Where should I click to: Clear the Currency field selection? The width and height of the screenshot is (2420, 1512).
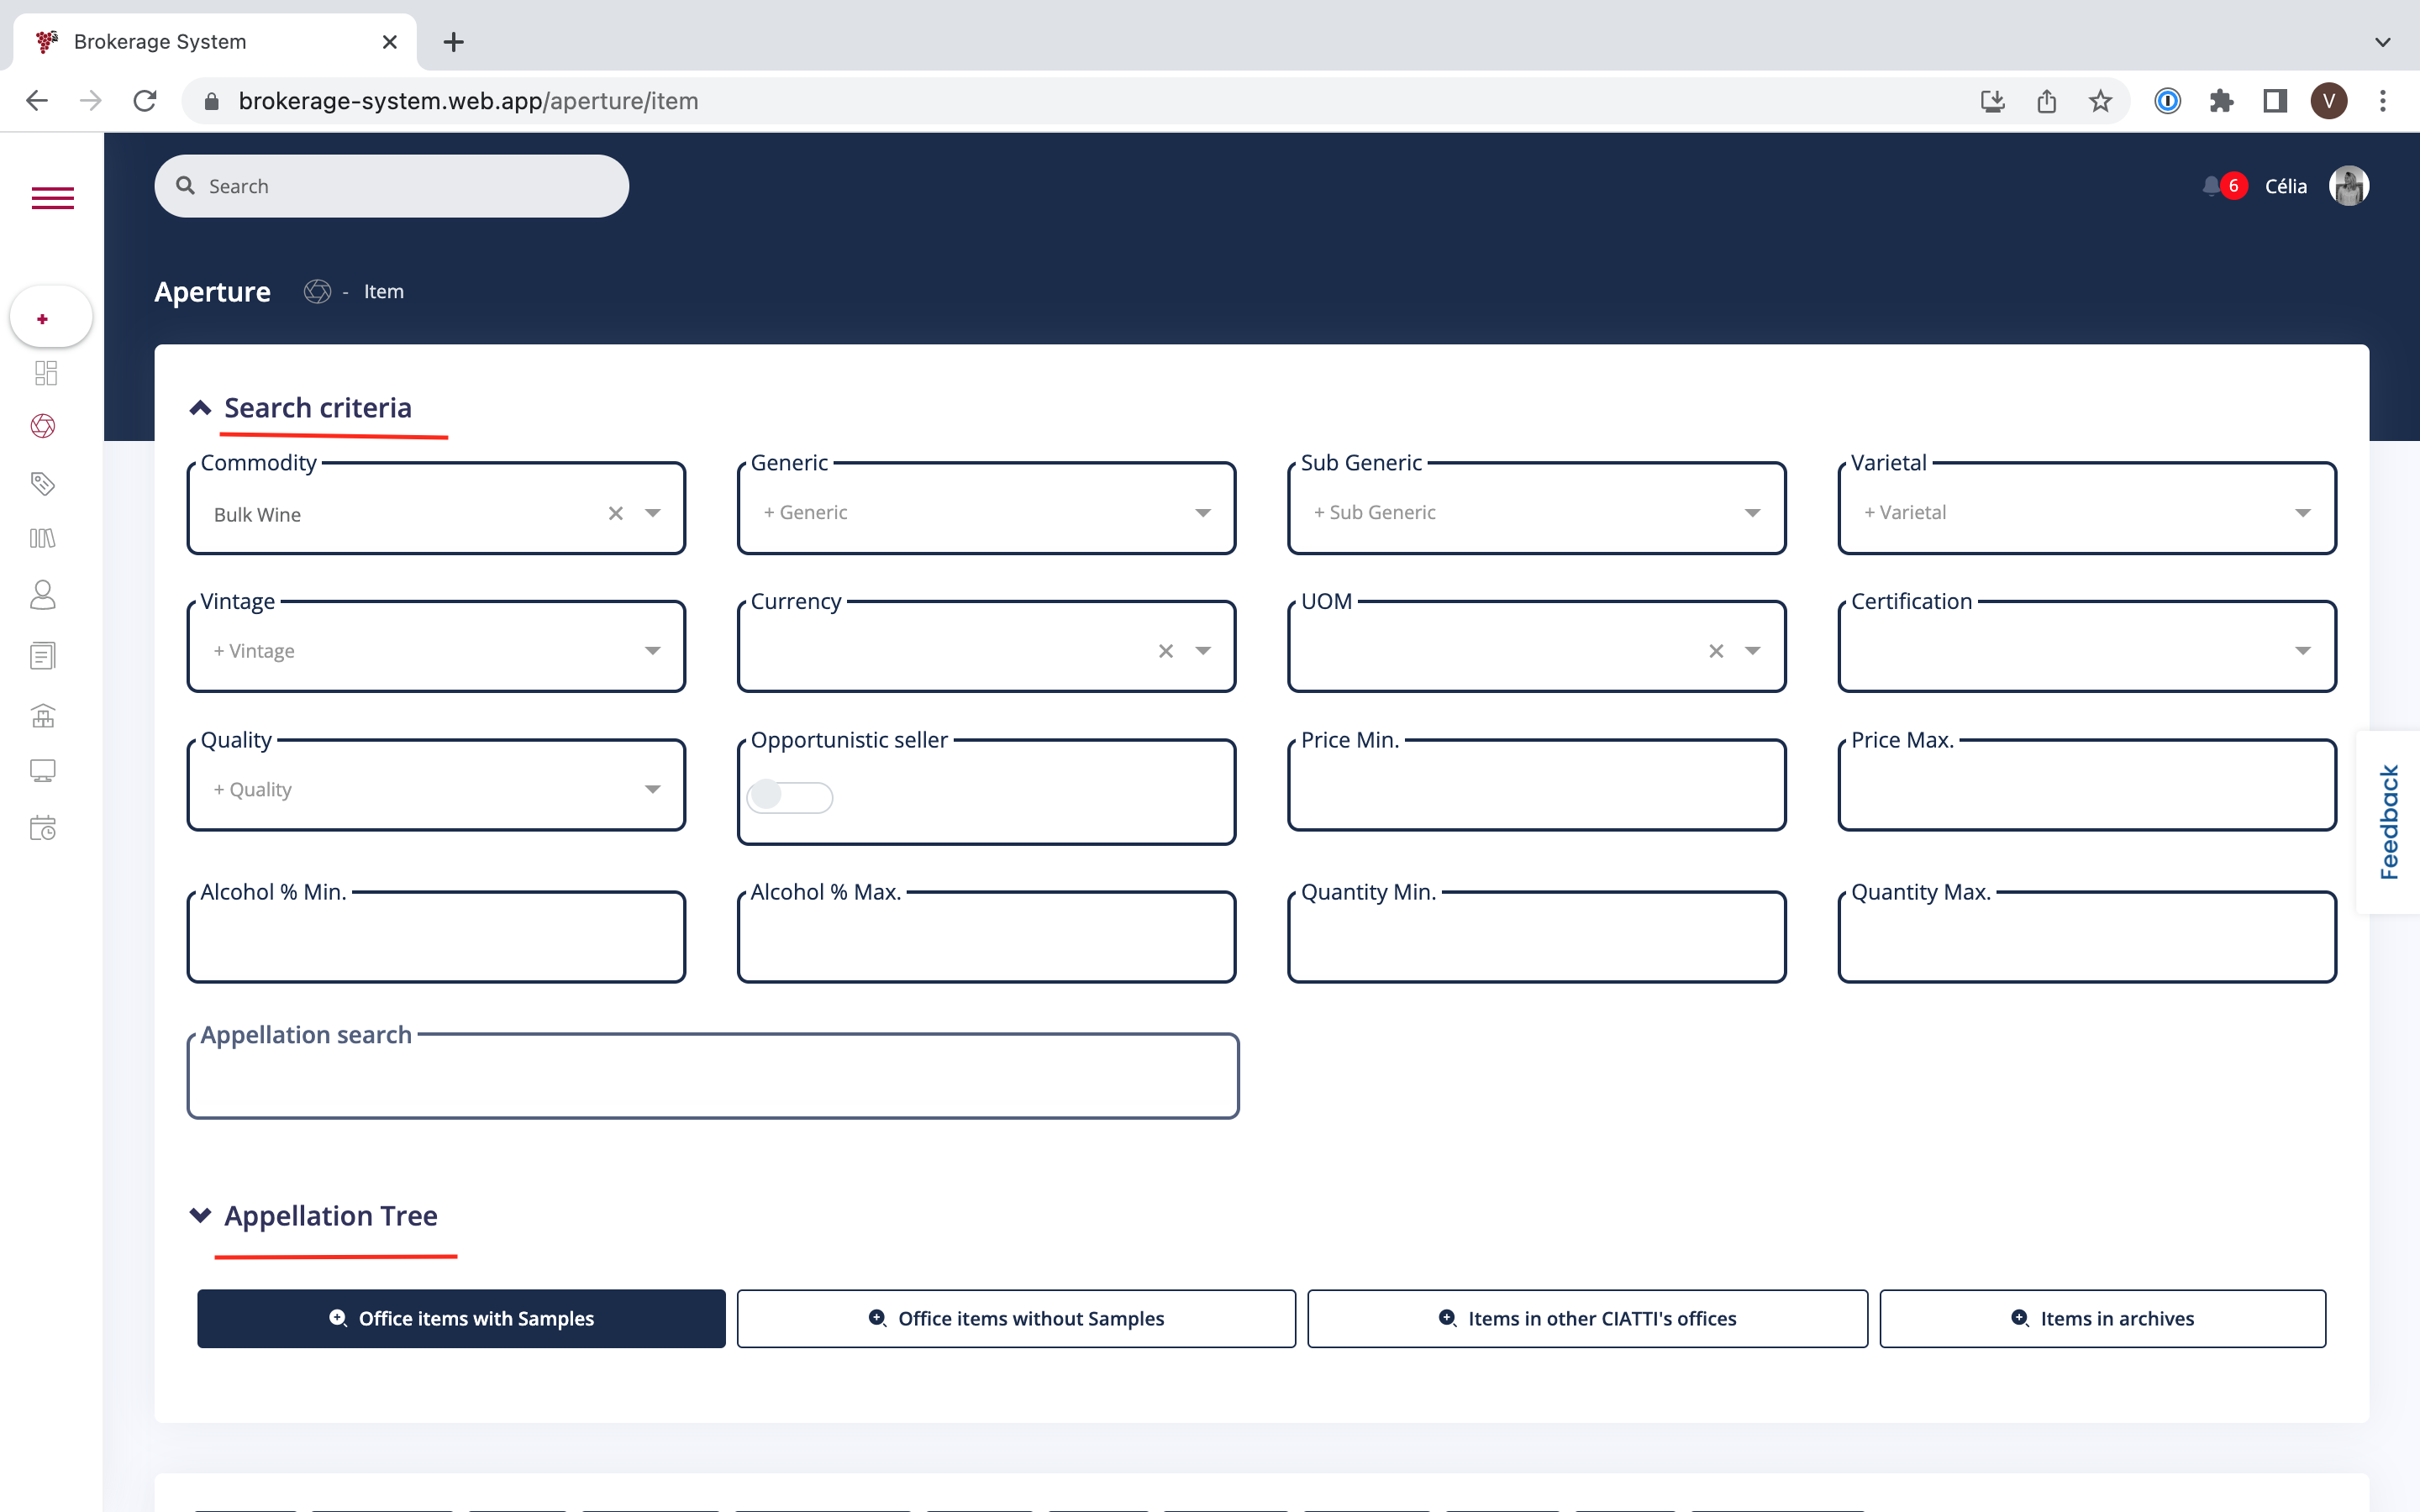click(1166, 651)
